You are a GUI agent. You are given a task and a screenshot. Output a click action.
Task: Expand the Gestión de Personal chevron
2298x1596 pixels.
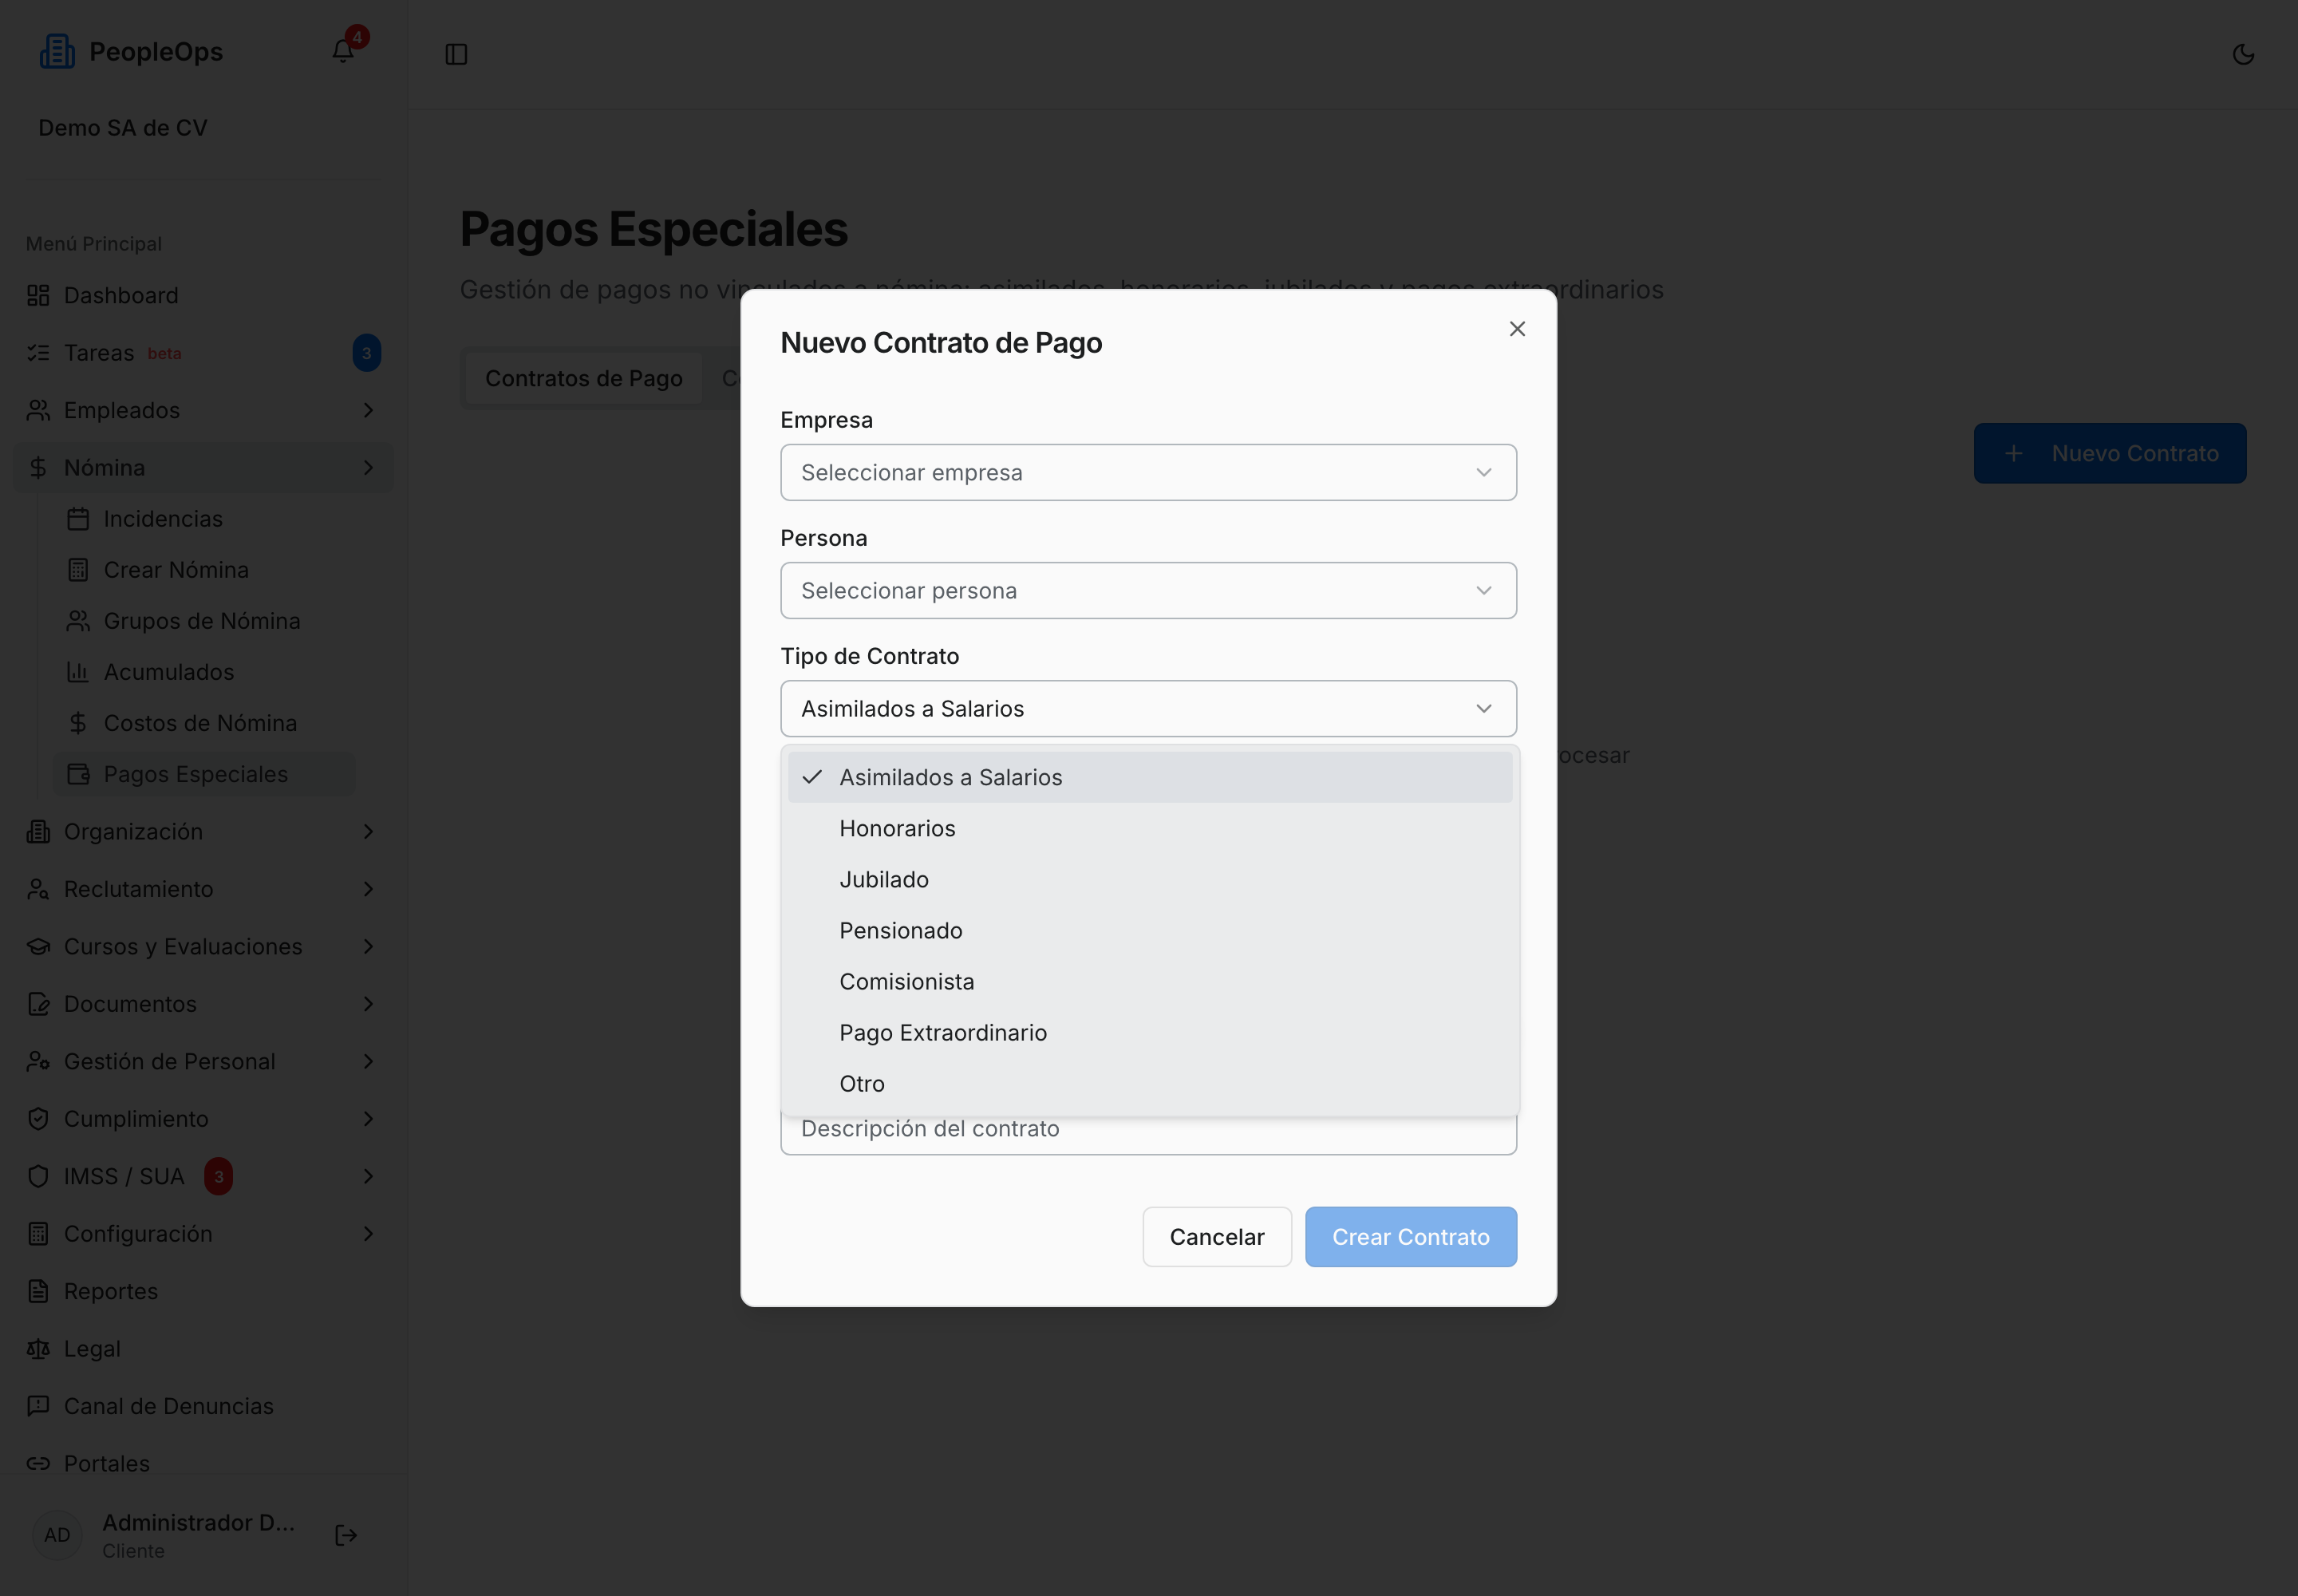click(x=368, y=1061)
